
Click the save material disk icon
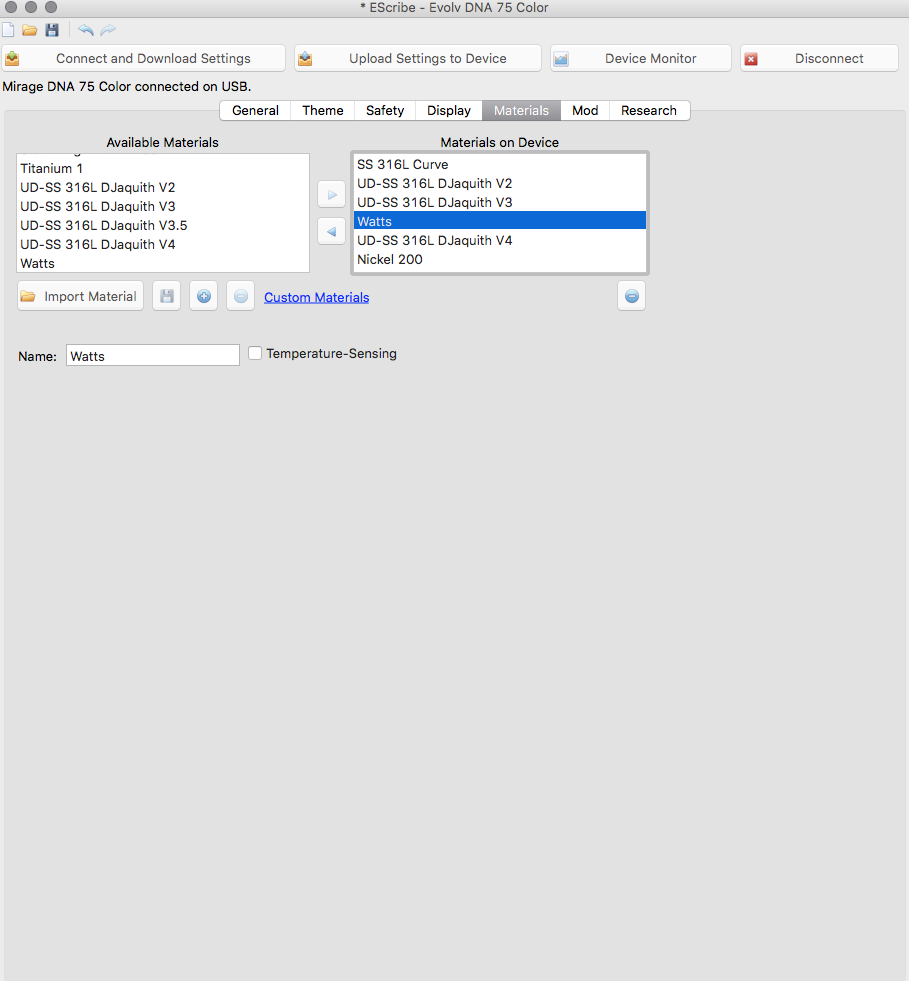click(167, 296)
